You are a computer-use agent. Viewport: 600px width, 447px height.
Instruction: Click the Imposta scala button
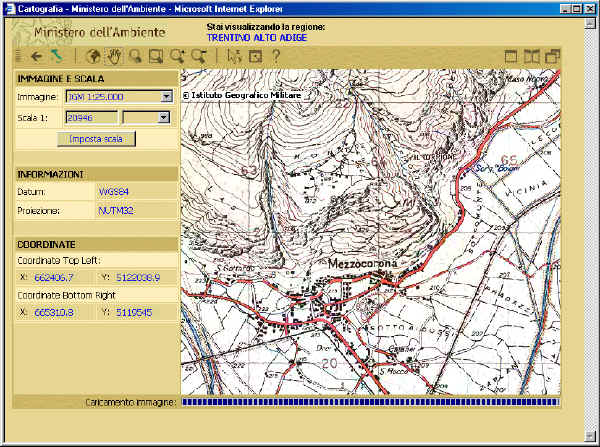(x=96, y=139)
